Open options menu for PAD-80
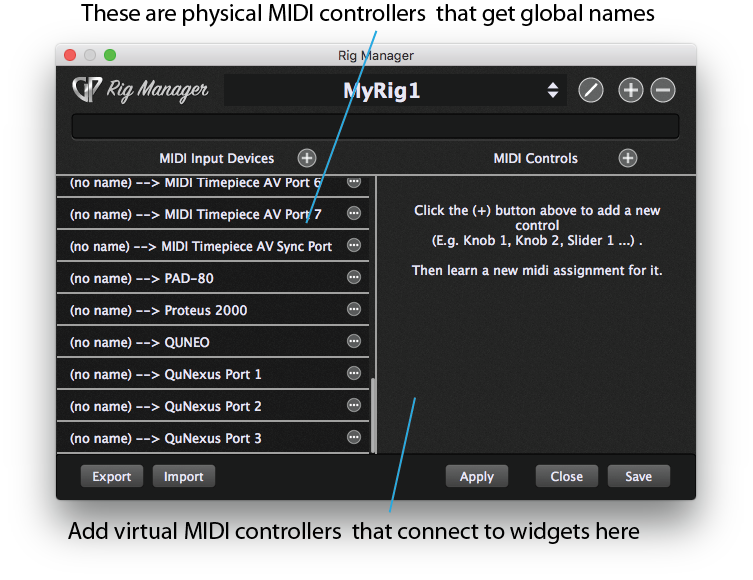 click(354, 277)
